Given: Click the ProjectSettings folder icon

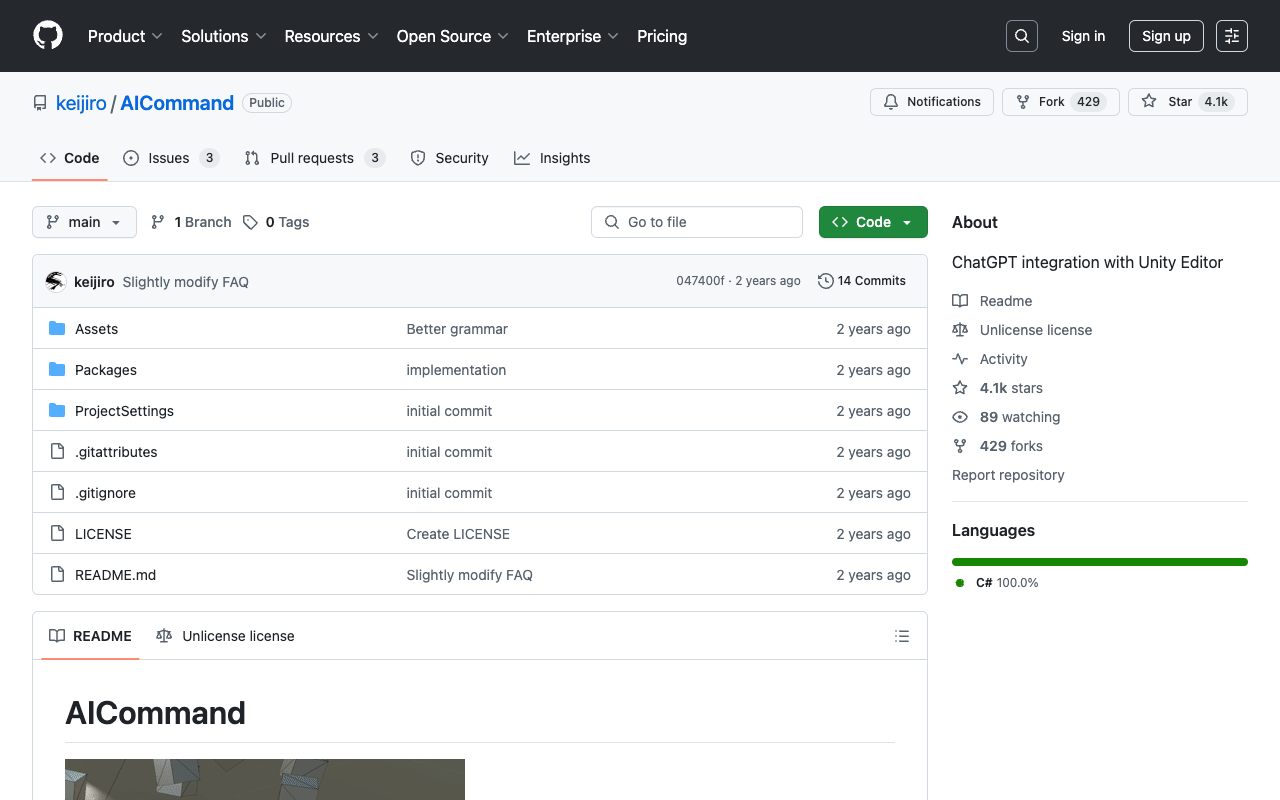Looking at the screenshot, I should tap(57, 411).
